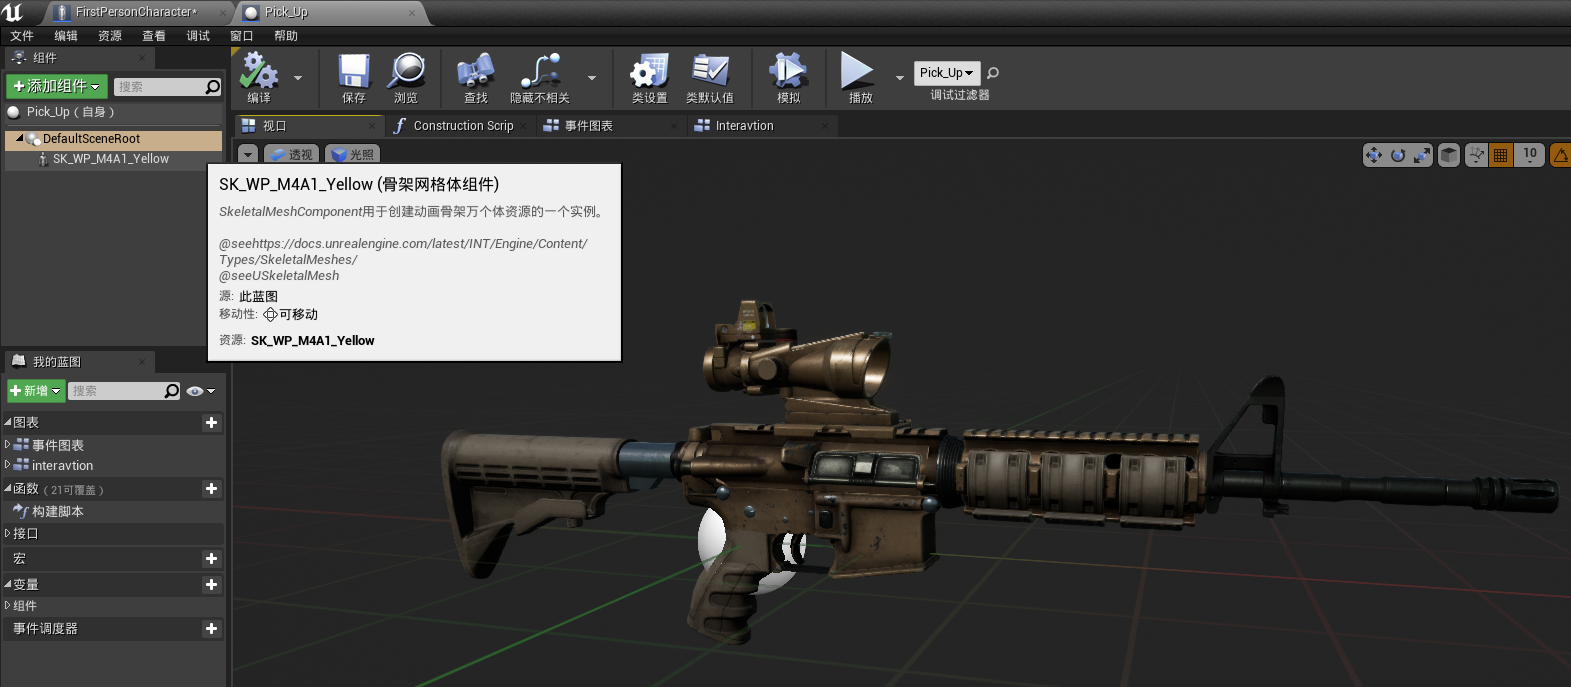Add a new variable with plus
Screen dimensions: 1571x687
click(x=211, y=585)
